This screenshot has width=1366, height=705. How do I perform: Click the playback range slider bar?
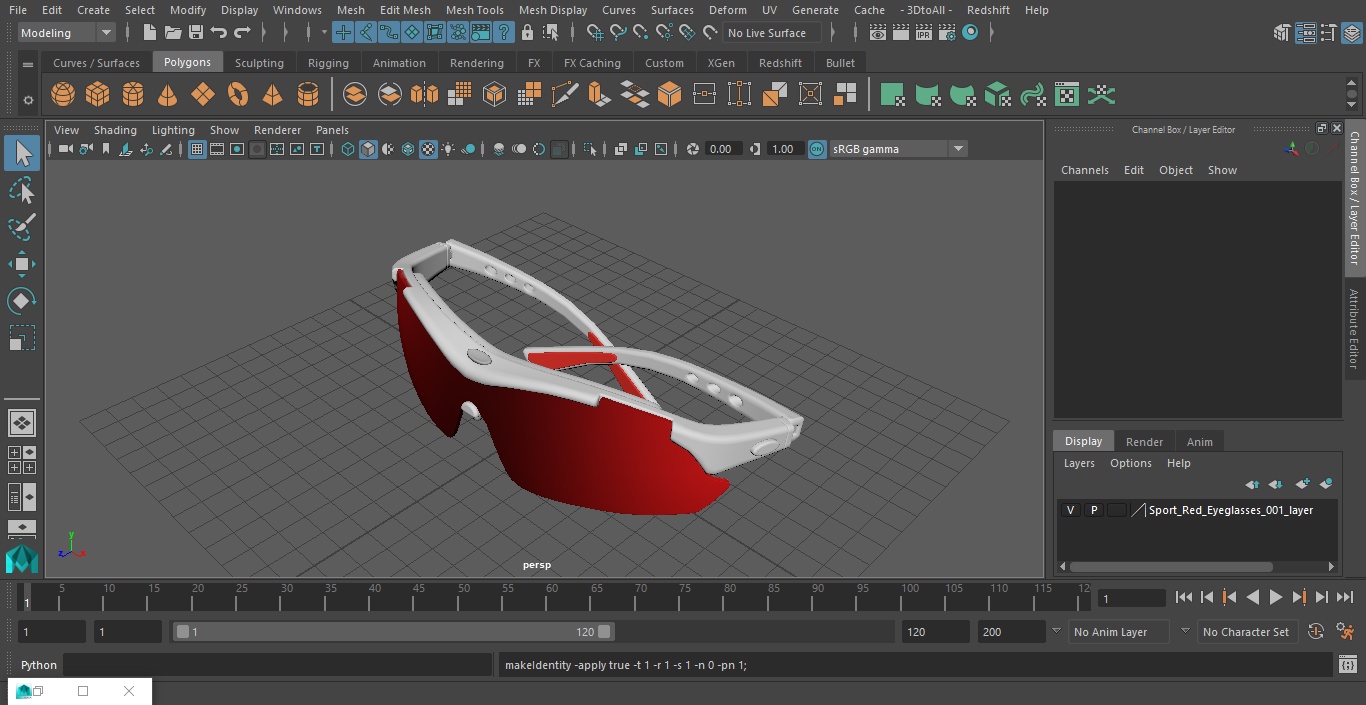click(x=393, y=632)
